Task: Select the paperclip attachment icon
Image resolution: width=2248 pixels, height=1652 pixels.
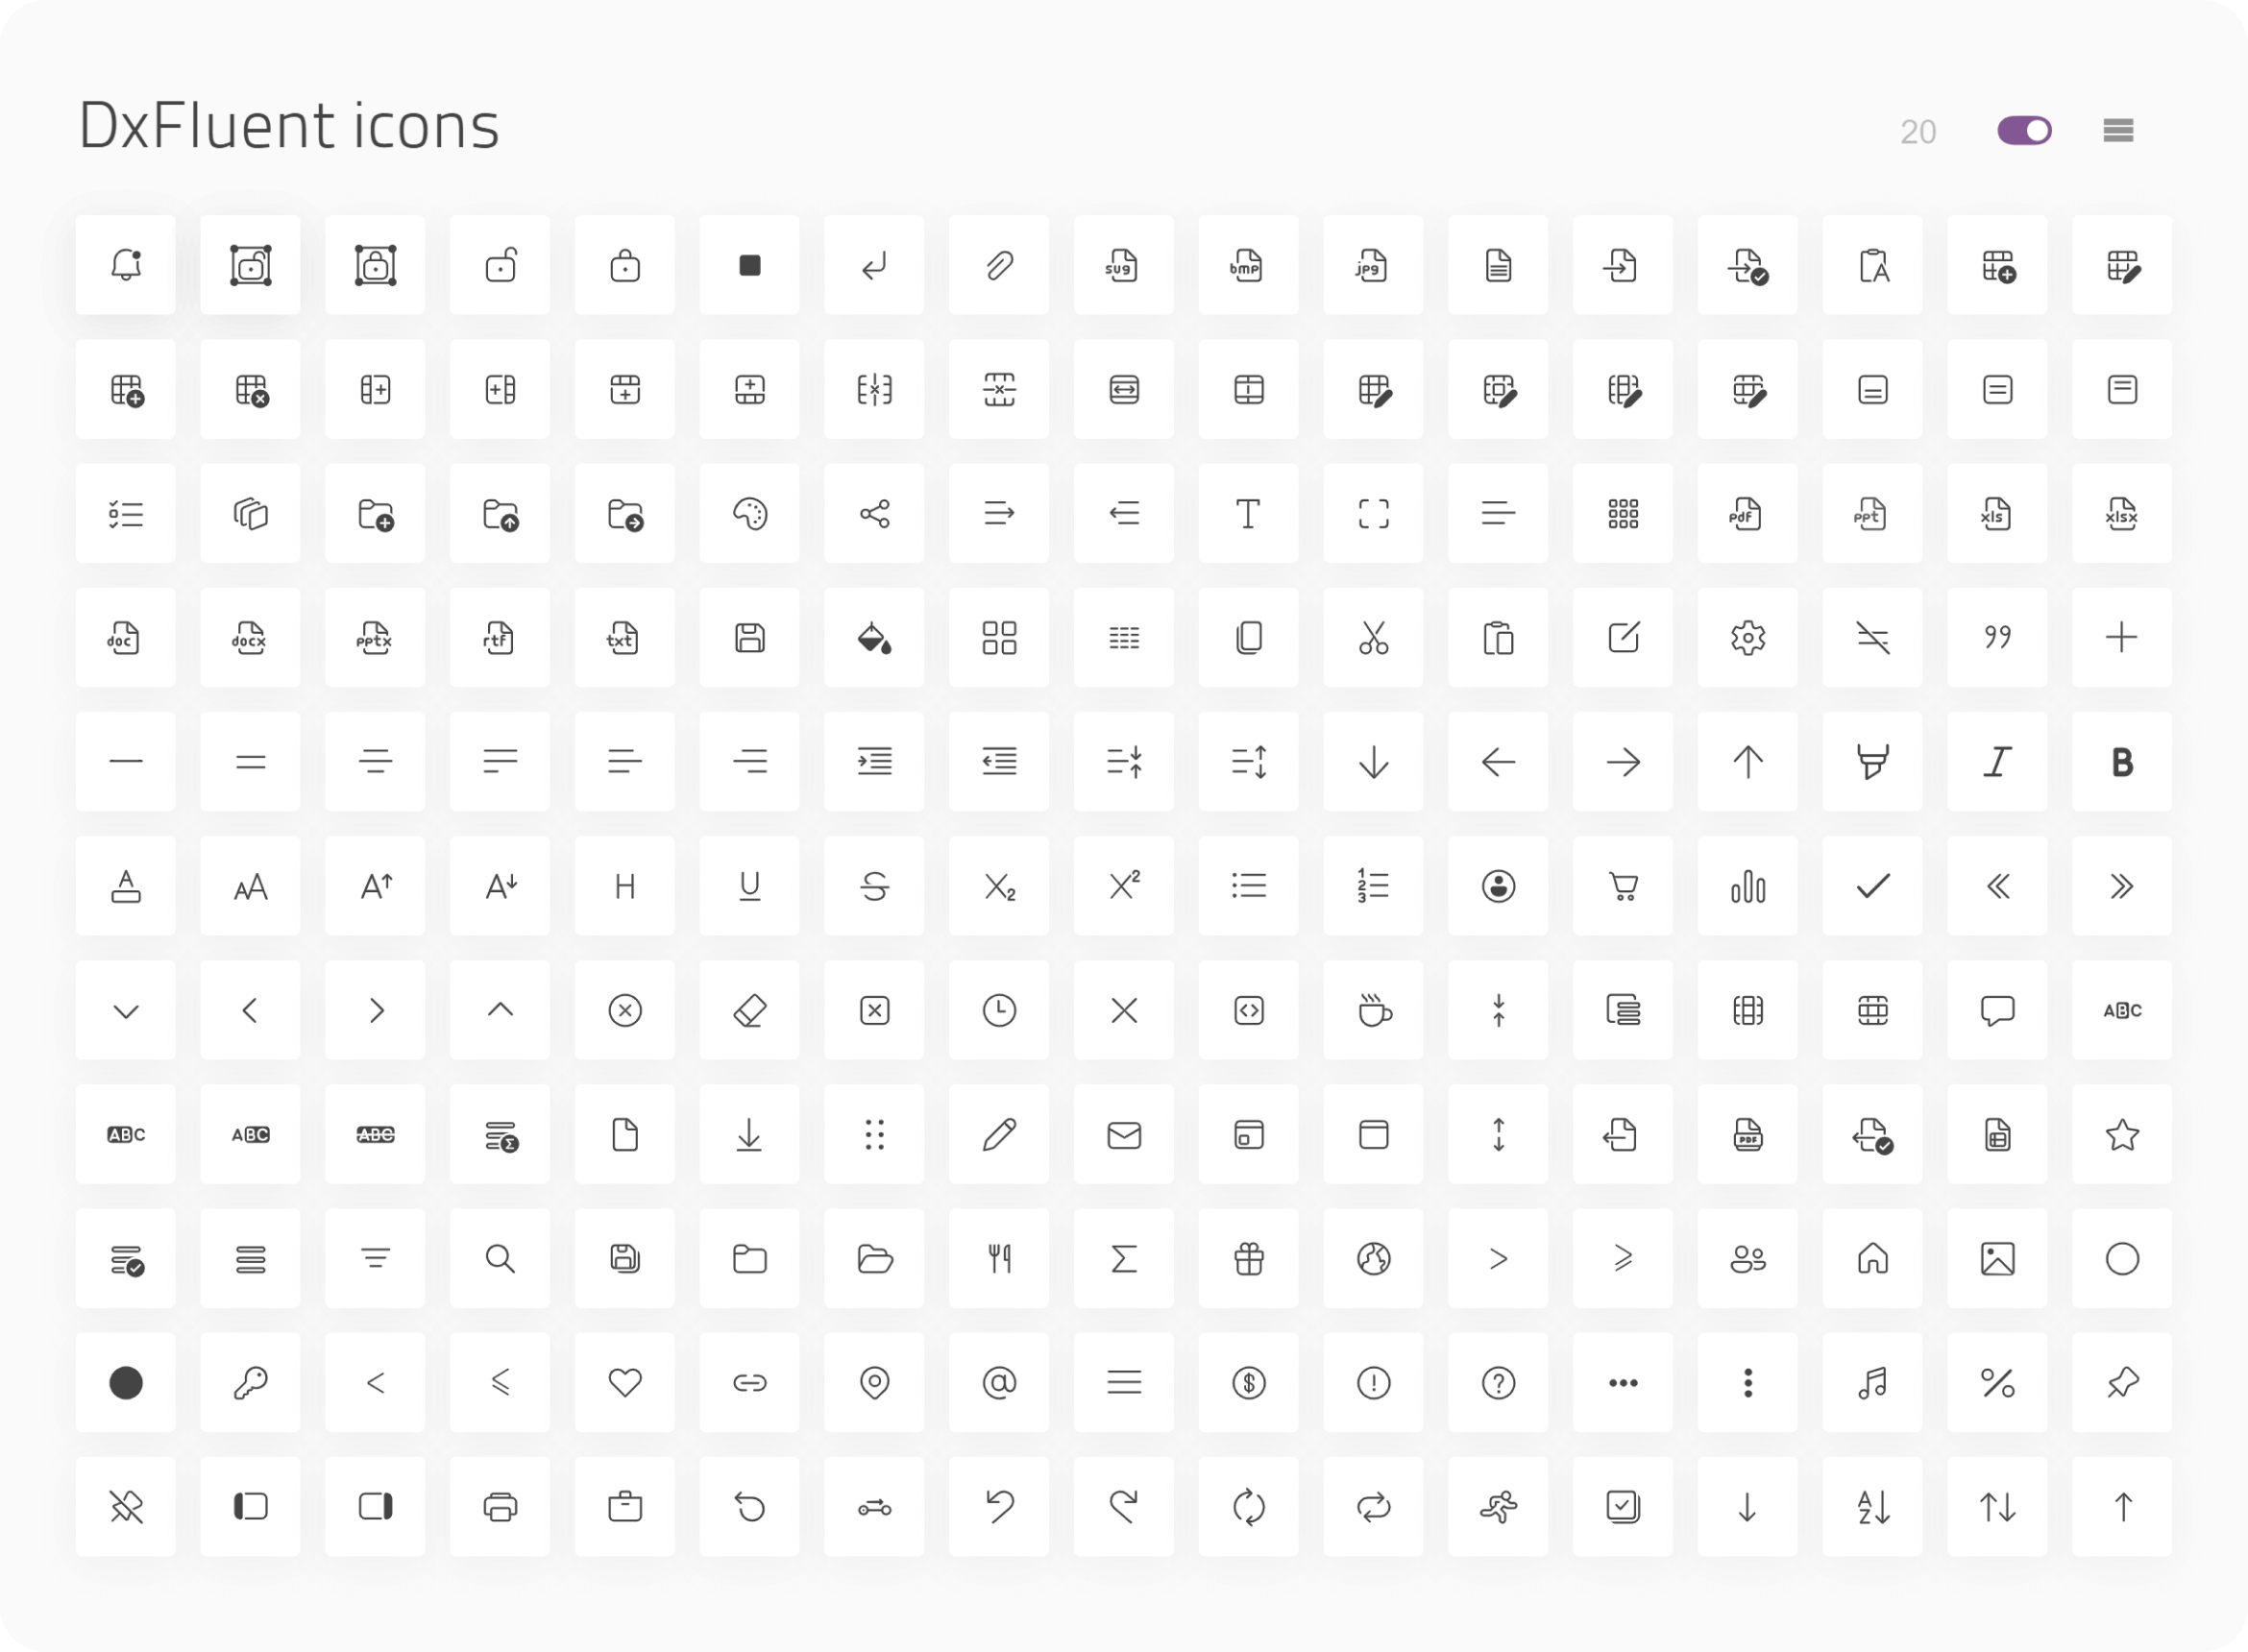Action: [x=999, y=265]
